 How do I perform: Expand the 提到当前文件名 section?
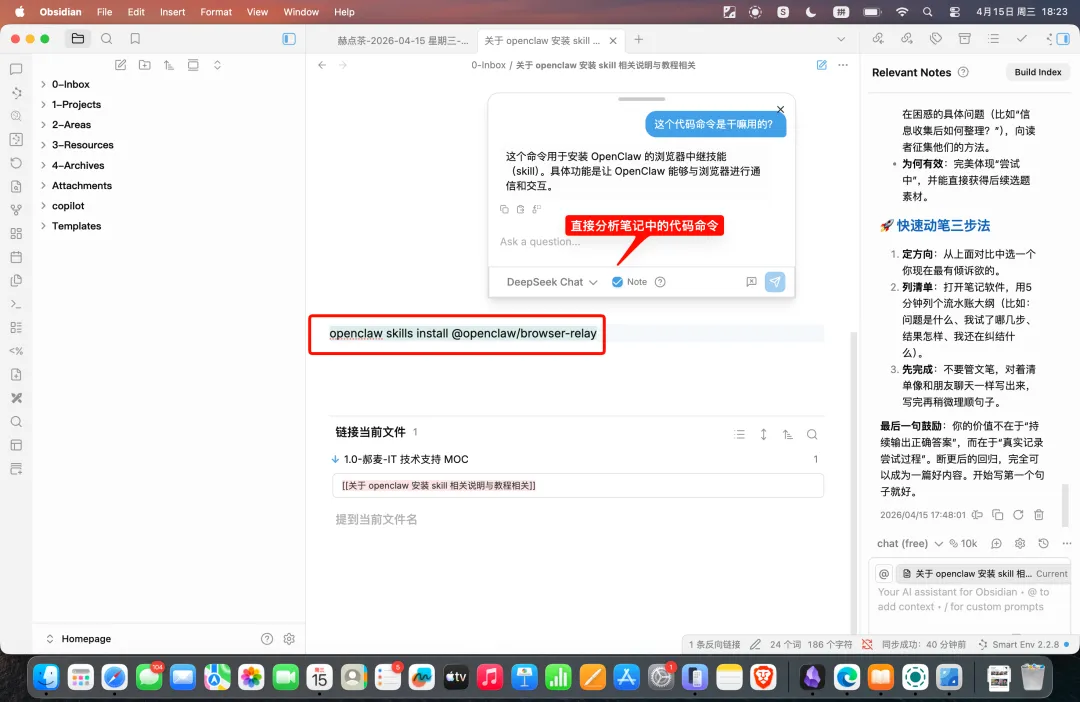tap(376, 519)
